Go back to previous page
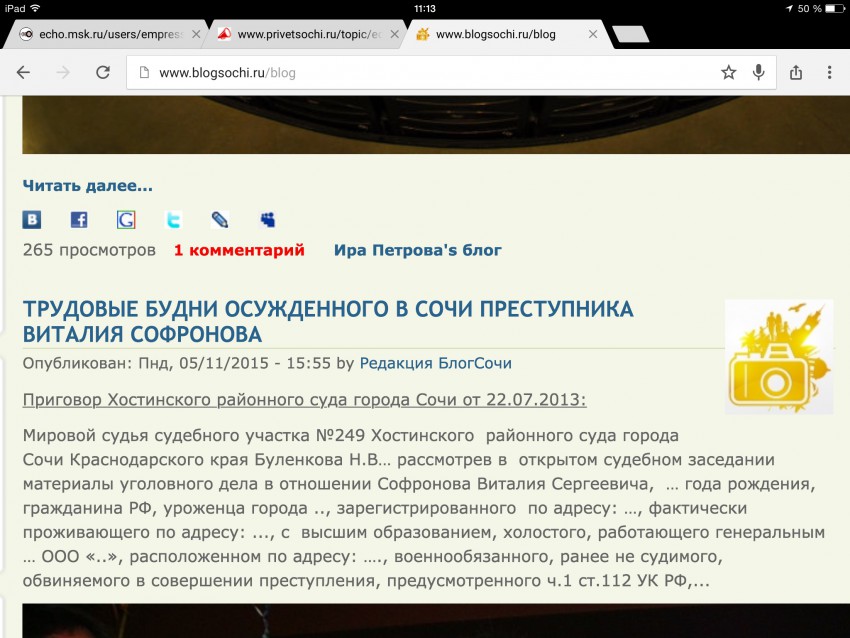Screen dimensions: 850x638 coord(24,72)
